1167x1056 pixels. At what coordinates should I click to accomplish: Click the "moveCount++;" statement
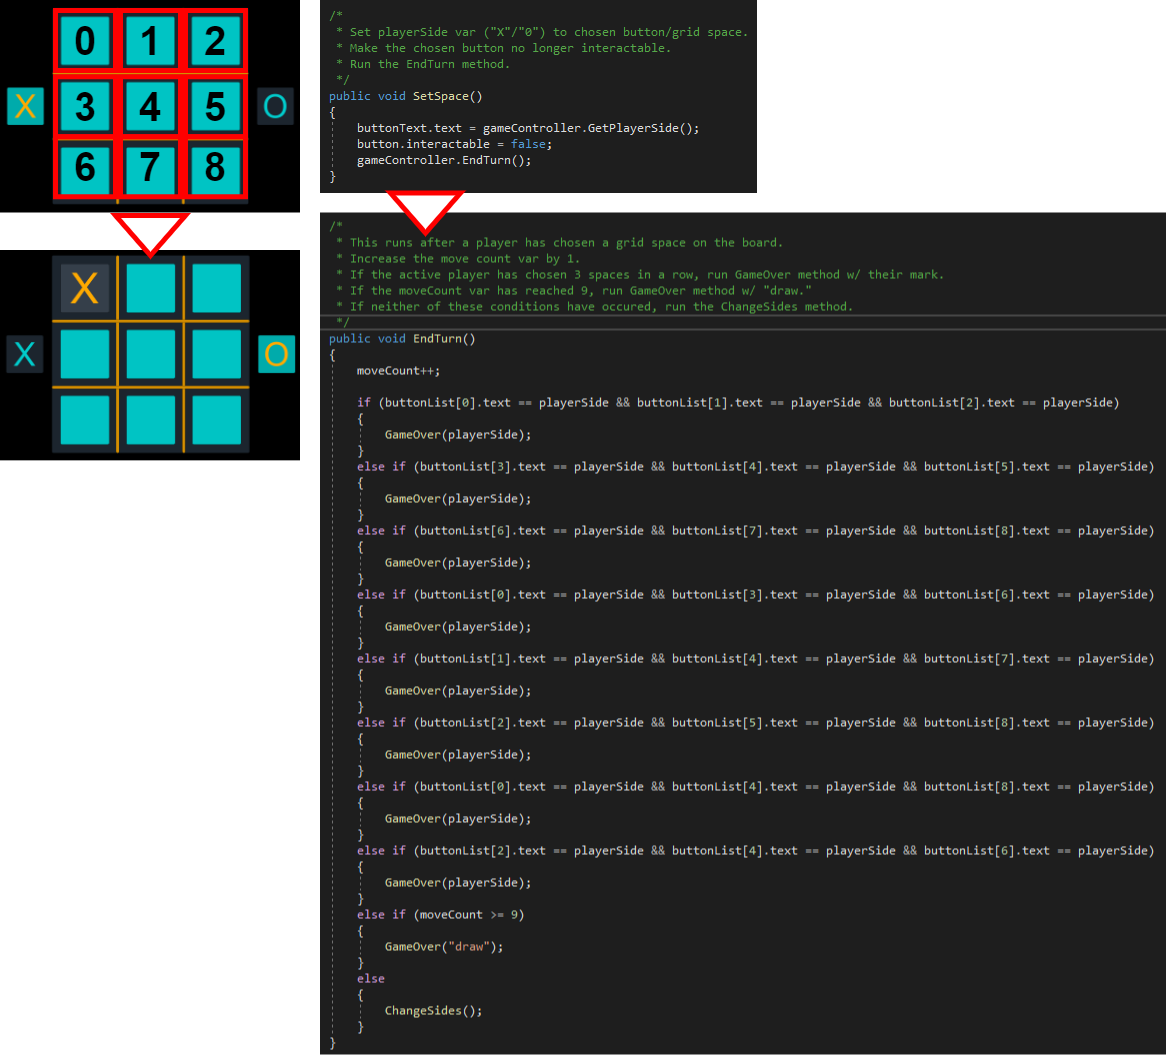click(x=398, y=371)
